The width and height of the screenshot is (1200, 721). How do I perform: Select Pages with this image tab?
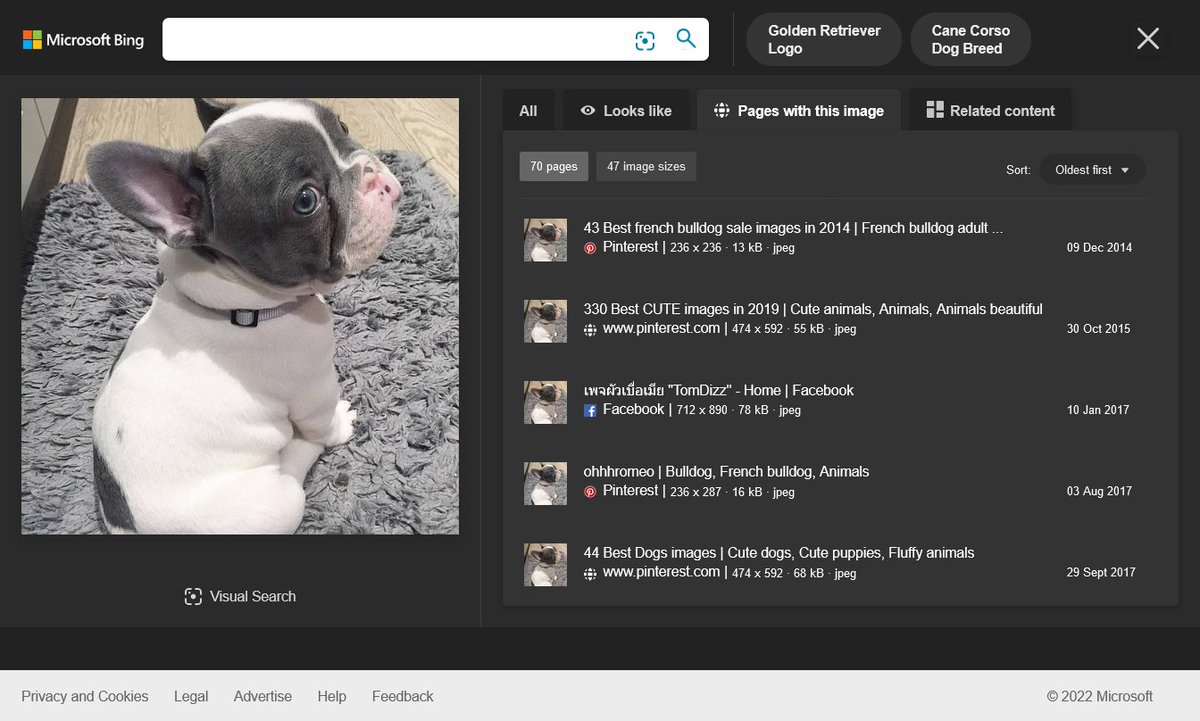799,110
